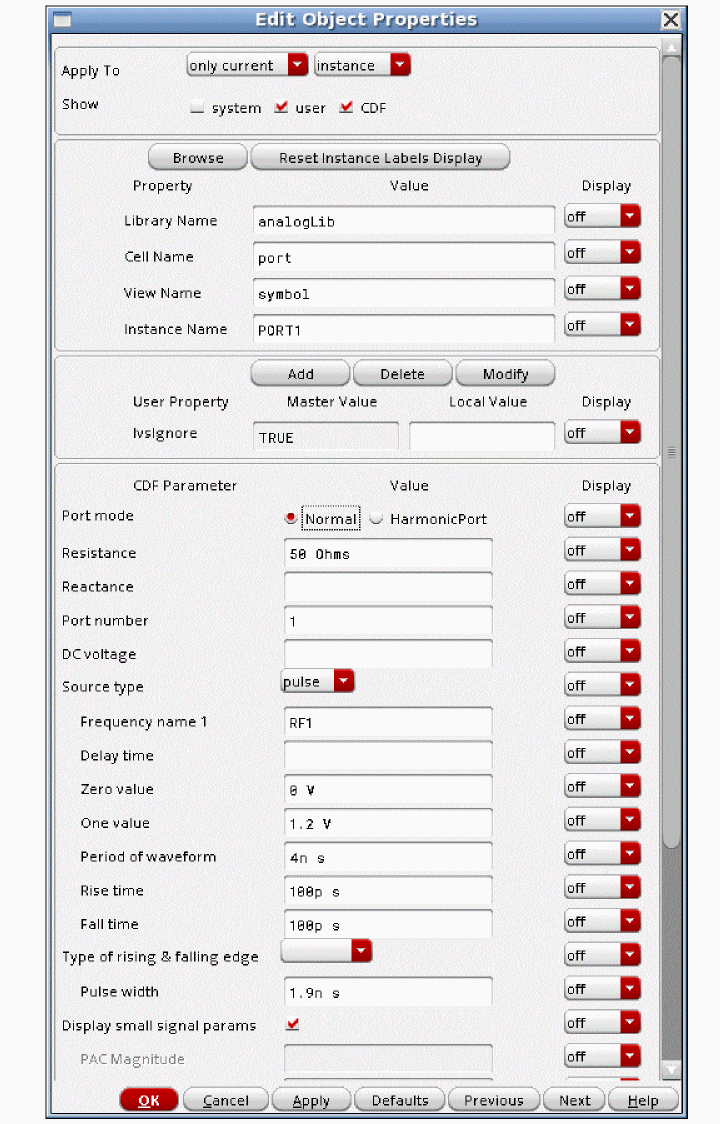
Task: Open Type of rising & falling edge dropdown
Action: coord(326,951)
